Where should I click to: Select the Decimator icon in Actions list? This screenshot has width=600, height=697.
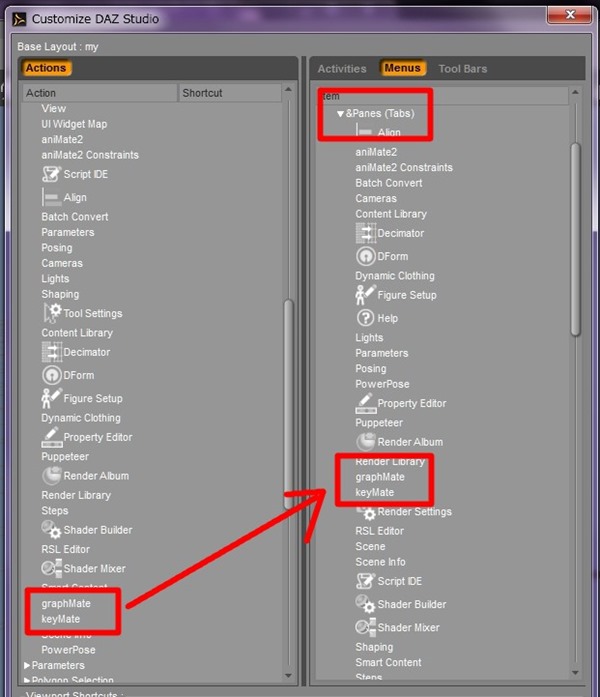[x=52, y=352]
